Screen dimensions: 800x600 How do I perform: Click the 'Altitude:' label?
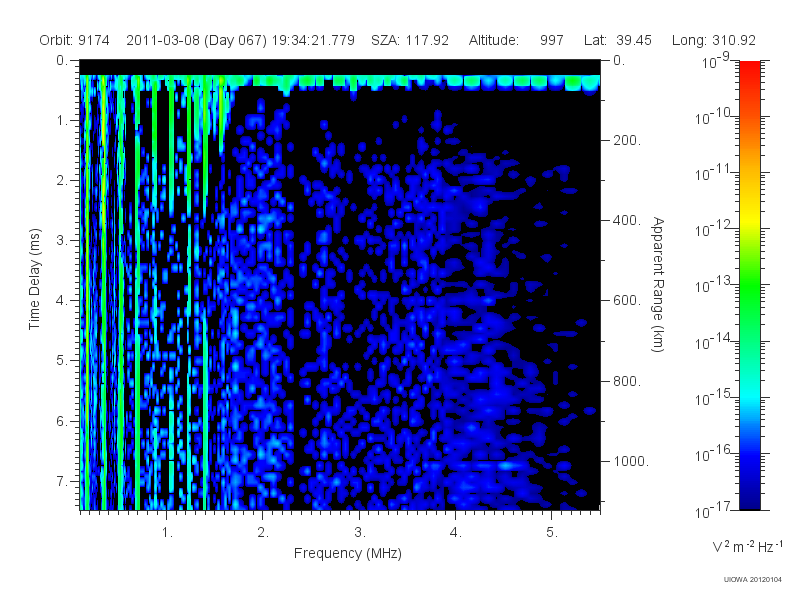493,40
